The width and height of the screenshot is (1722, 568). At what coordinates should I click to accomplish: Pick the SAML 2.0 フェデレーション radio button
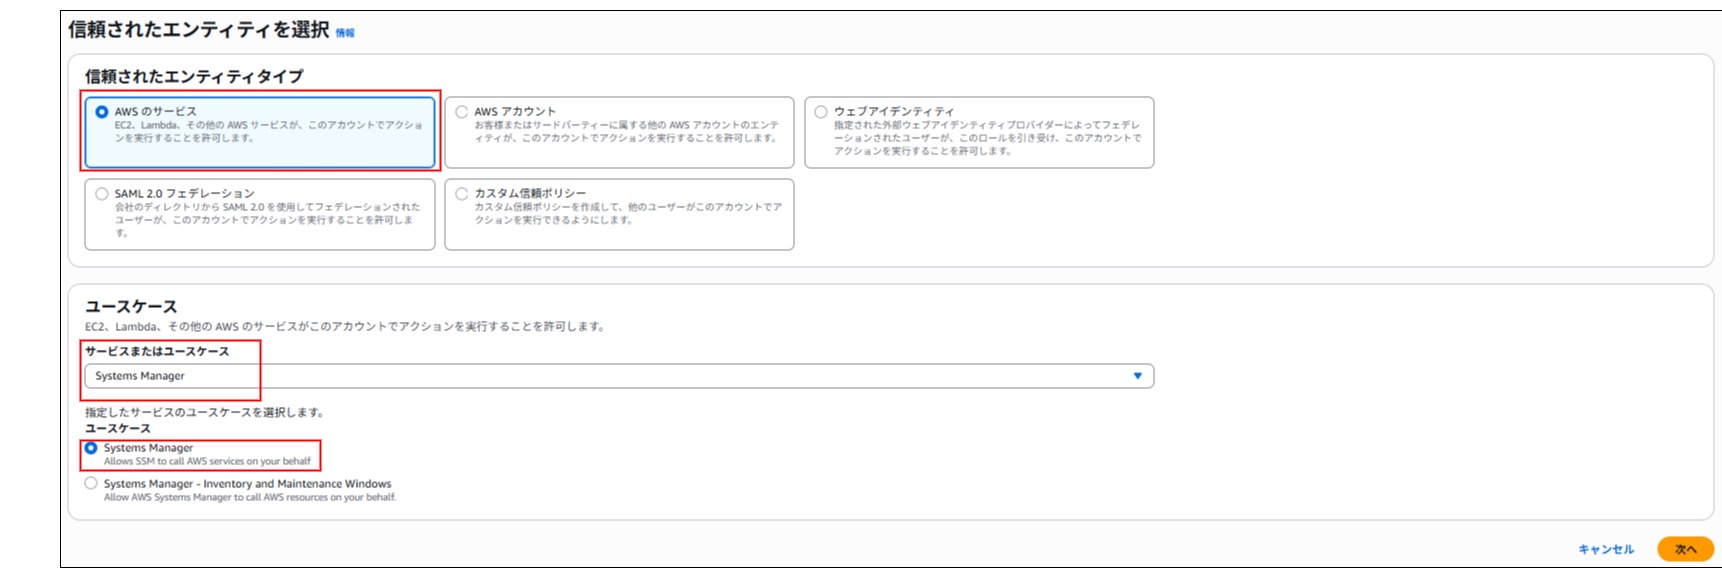(x=102, y=194)
